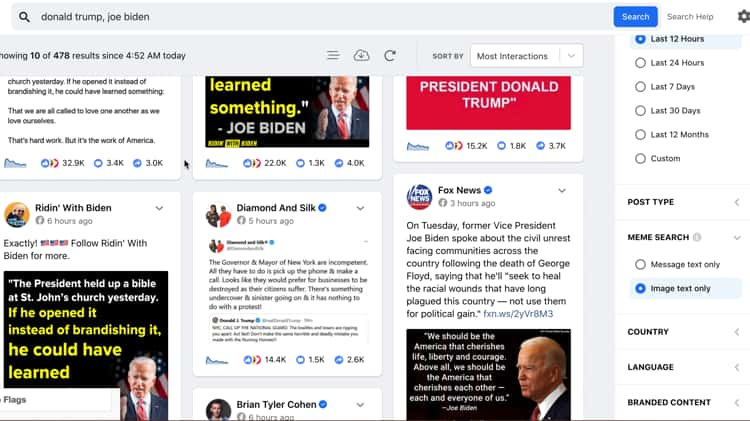Open the Most Interactions sort dropdown
The width and height of the screenshot is (750, 421).
[527, 56]
